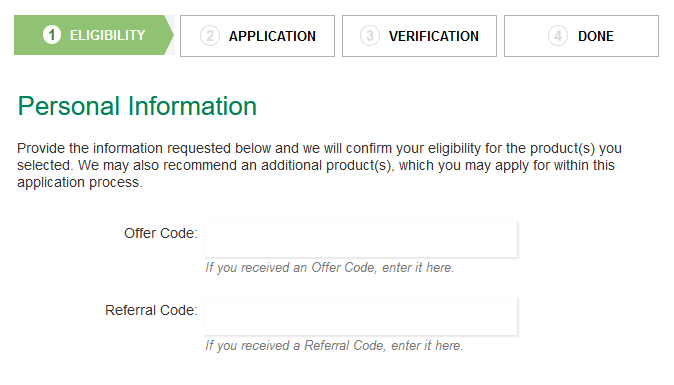Click the Personal Information heading
The image size is (674, 385).
137,106
